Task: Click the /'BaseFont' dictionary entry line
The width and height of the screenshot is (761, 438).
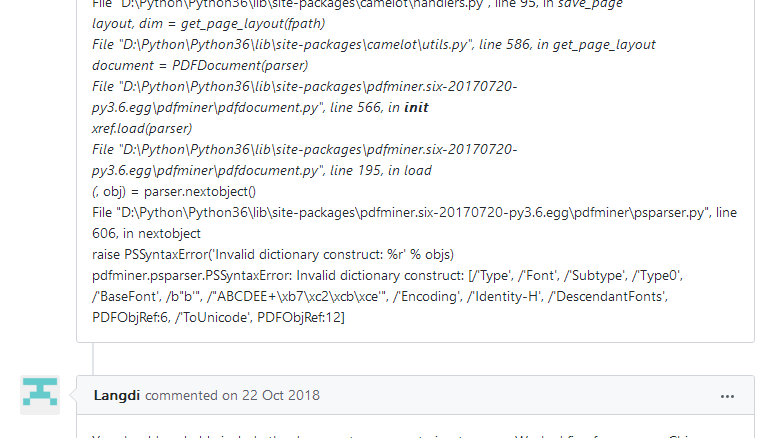Action: [380, 296]
